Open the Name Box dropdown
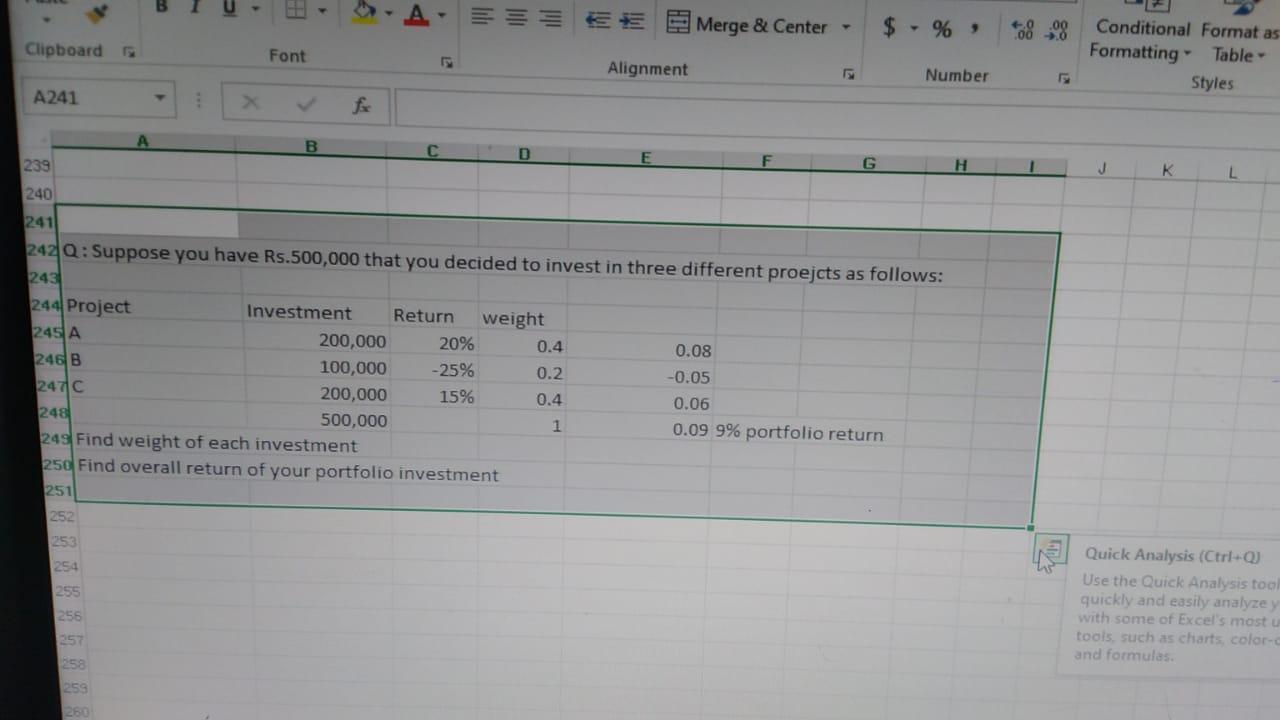Viewport: 1280px width, 720px height. point(161,98)
